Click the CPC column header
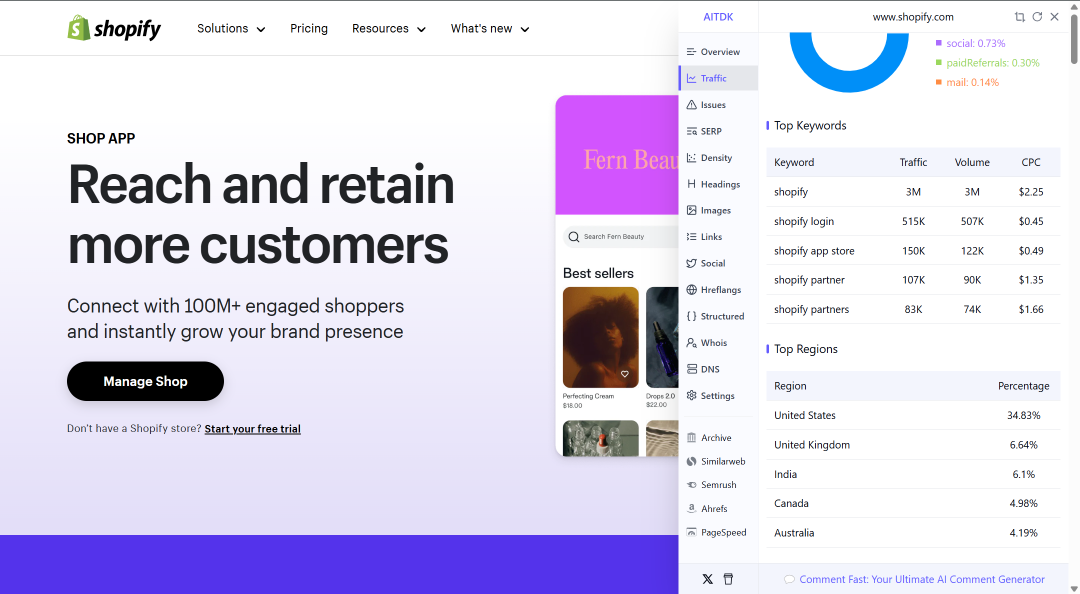 (x=1031, y=162)
